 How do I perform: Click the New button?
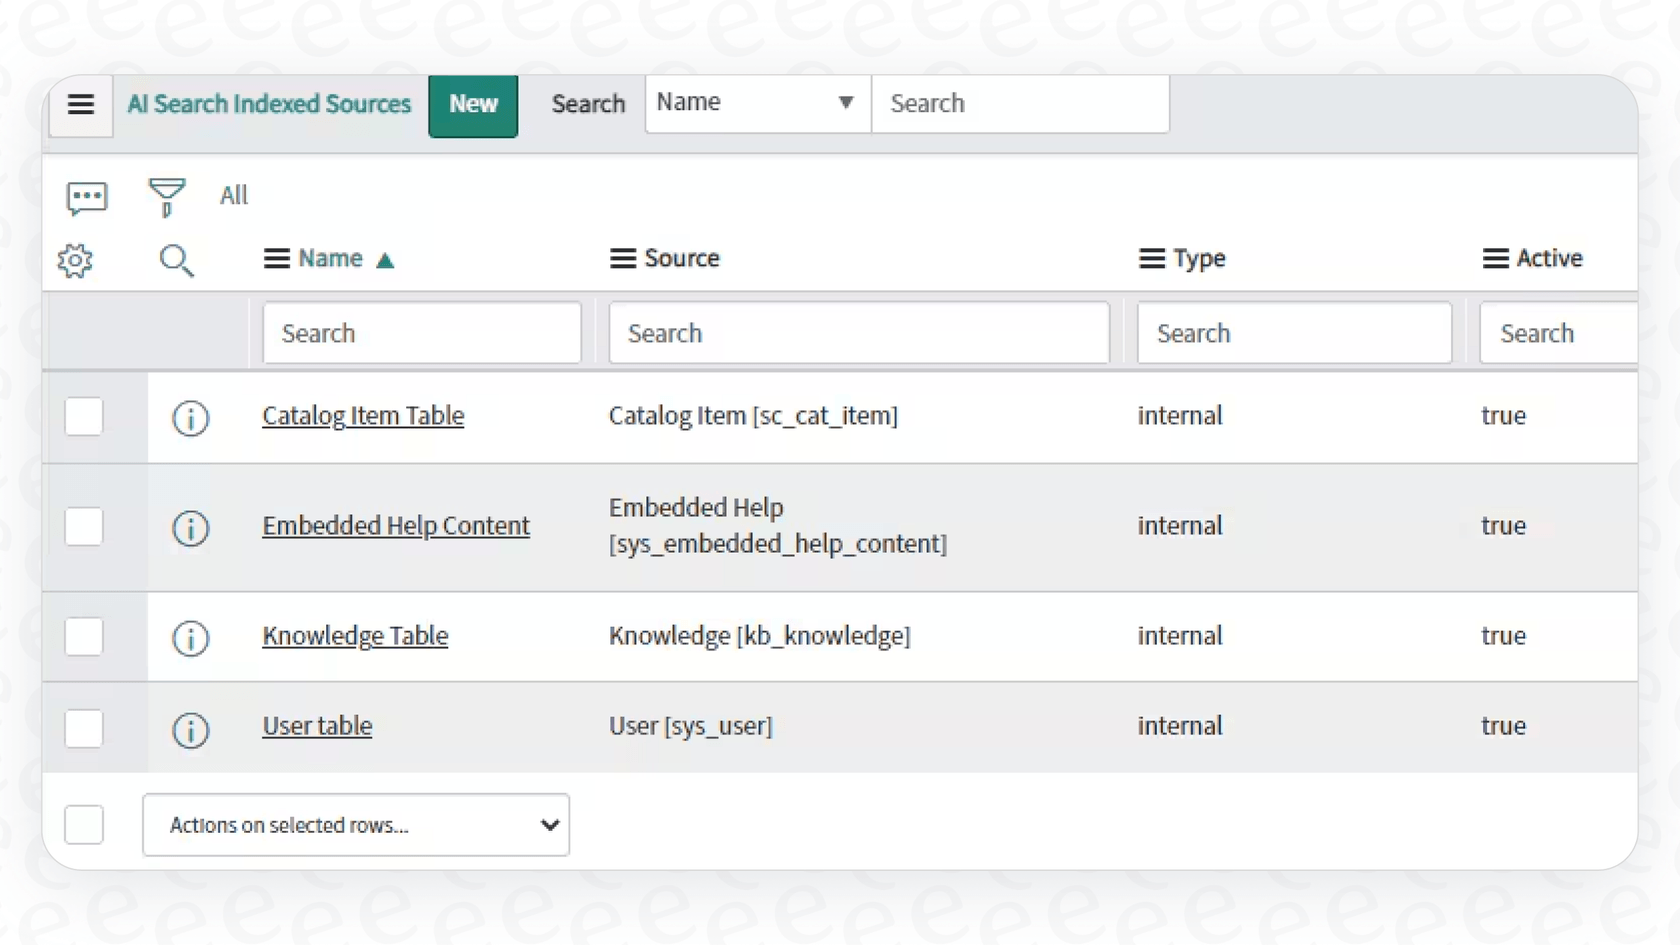coord(472,103)
